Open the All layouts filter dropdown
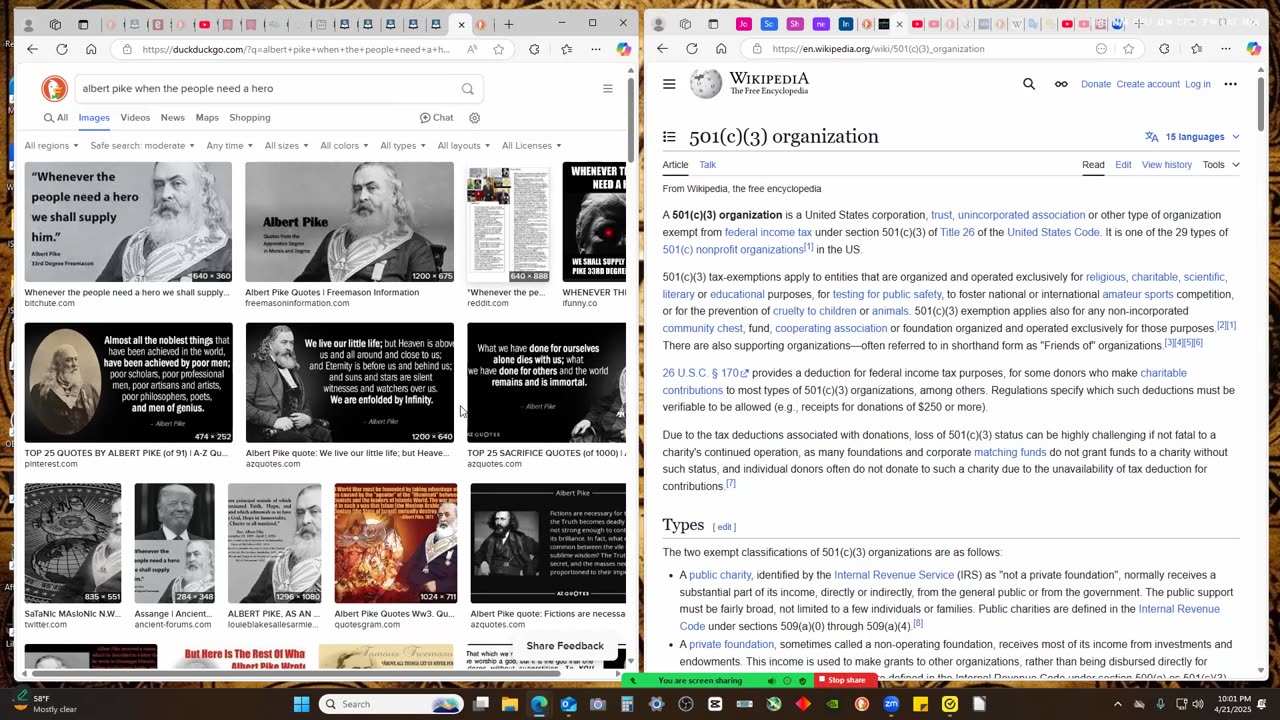1280x720 pixels. click(464, 146)
